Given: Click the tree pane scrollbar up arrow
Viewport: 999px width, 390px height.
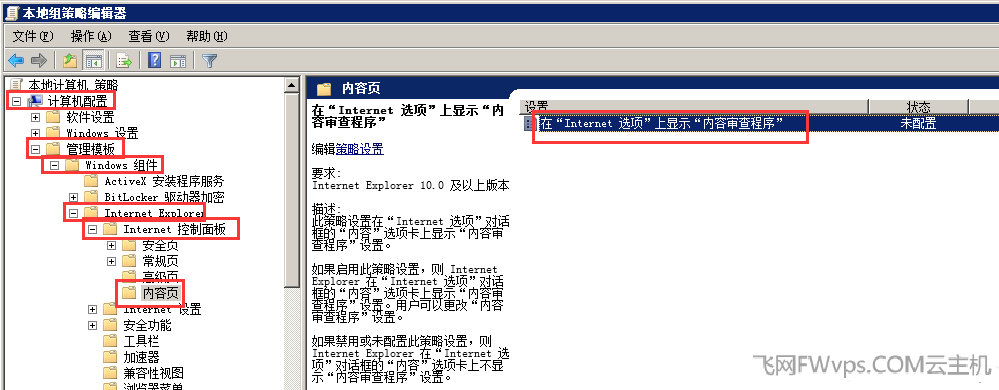Looking at the screenshot, I should pyautogui.click(x=292, y=85).
